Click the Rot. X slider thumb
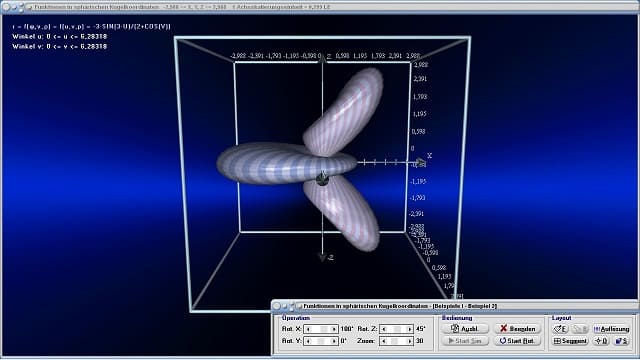640x360 pixels. (x=324, y=329)
